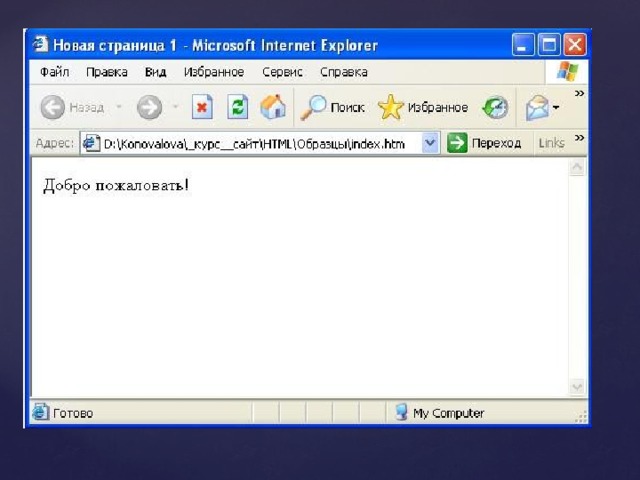This screenshot has width=640, height=480.
Task: Open the Избранное menu
Action: coord(214,72)
